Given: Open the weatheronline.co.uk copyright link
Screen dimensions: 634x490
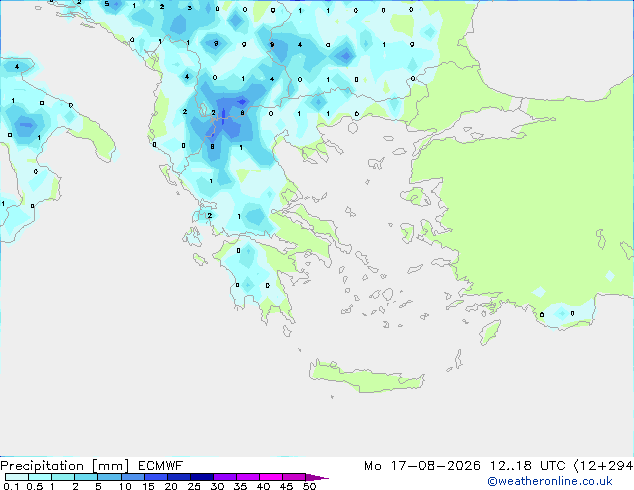Looking at the screenshot, I should click(x=549, y=481).
